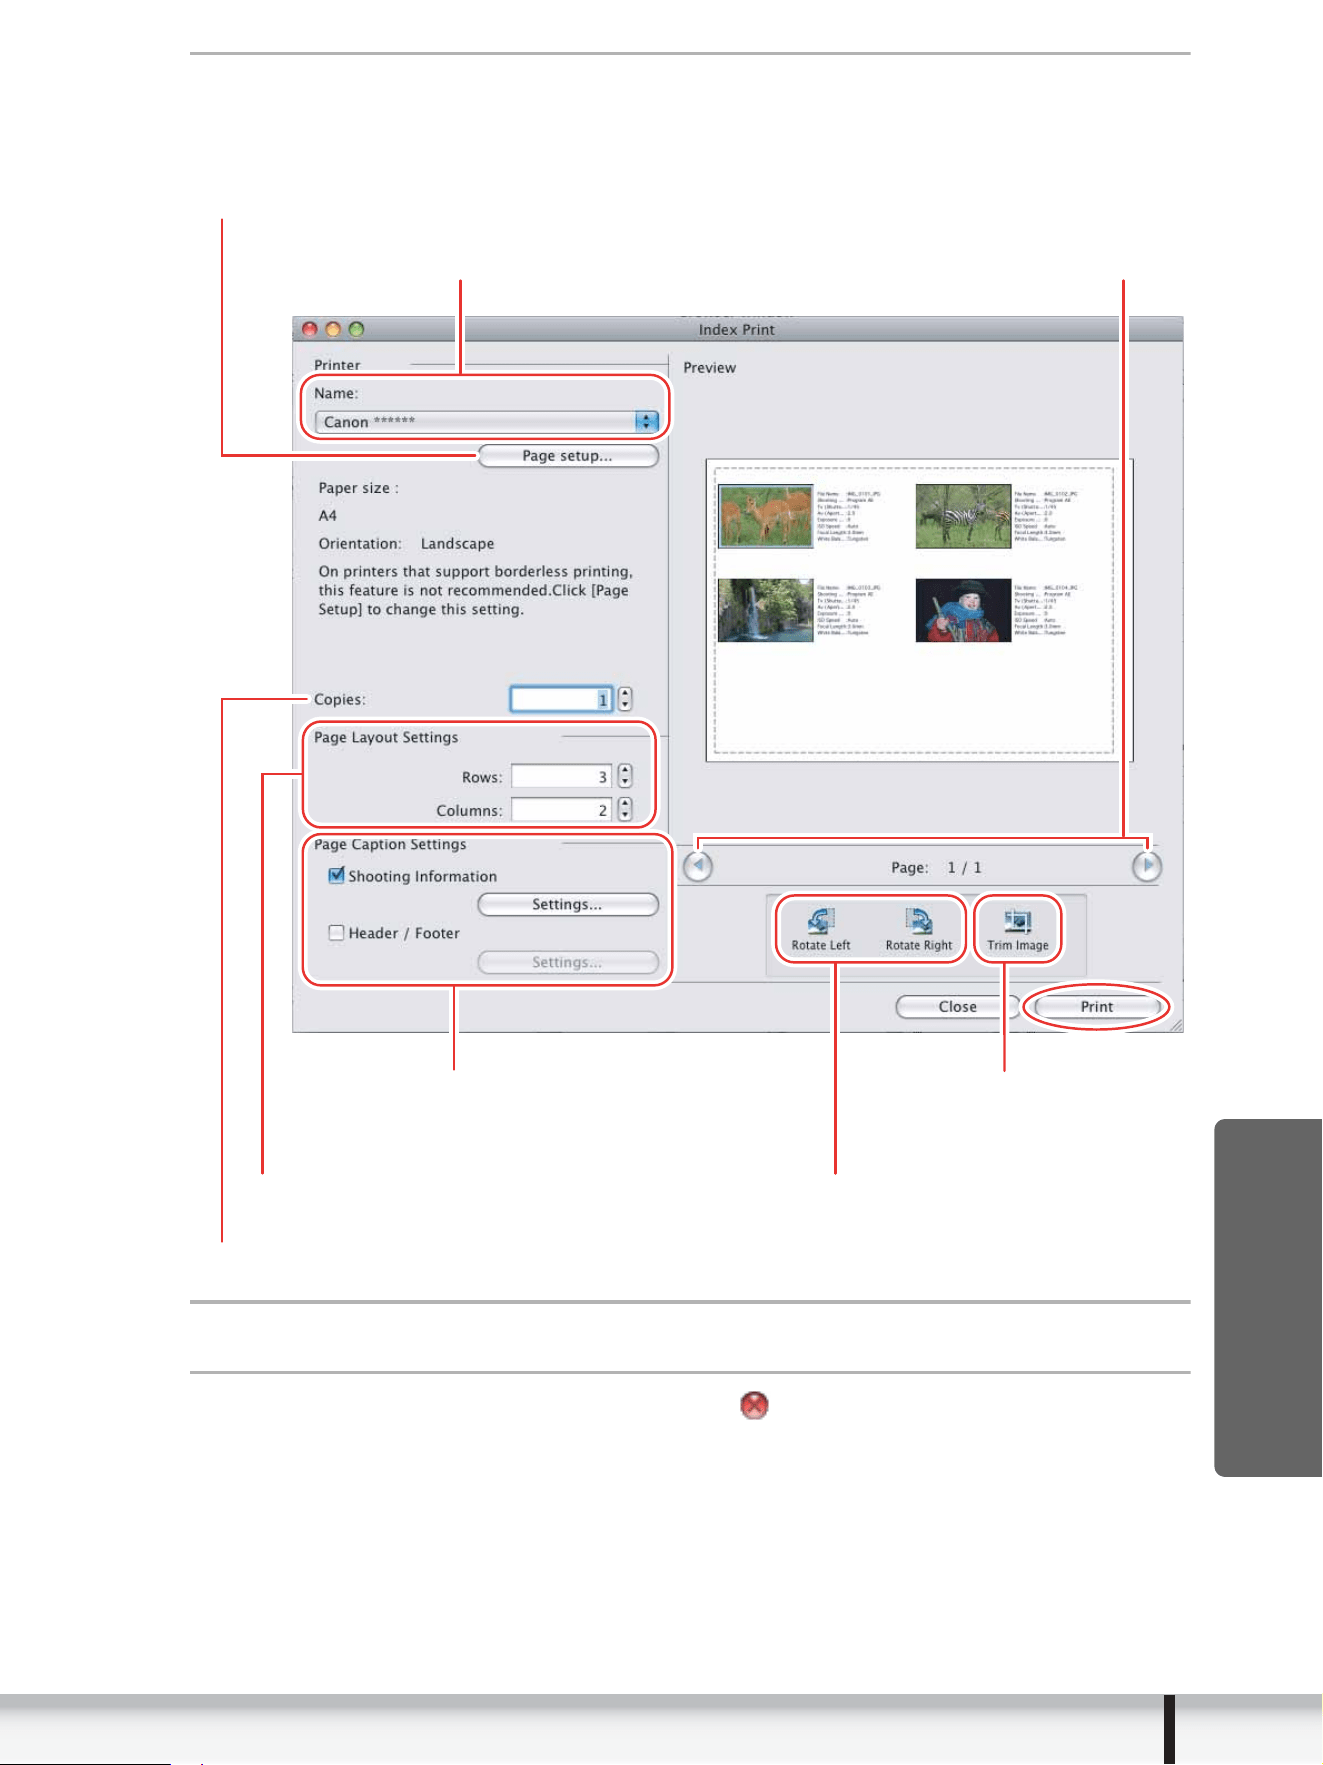
Task: Adjust the Columns stepper arrows
Action: 625,808
